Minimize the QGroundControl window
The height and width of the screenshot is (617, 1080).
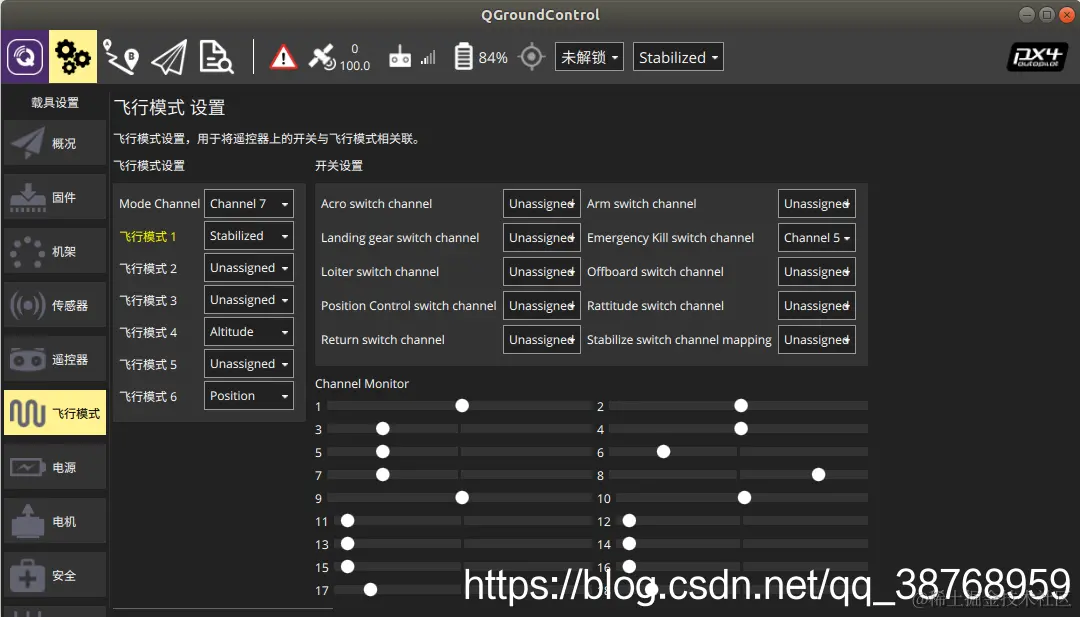(x=1027, y=14)
